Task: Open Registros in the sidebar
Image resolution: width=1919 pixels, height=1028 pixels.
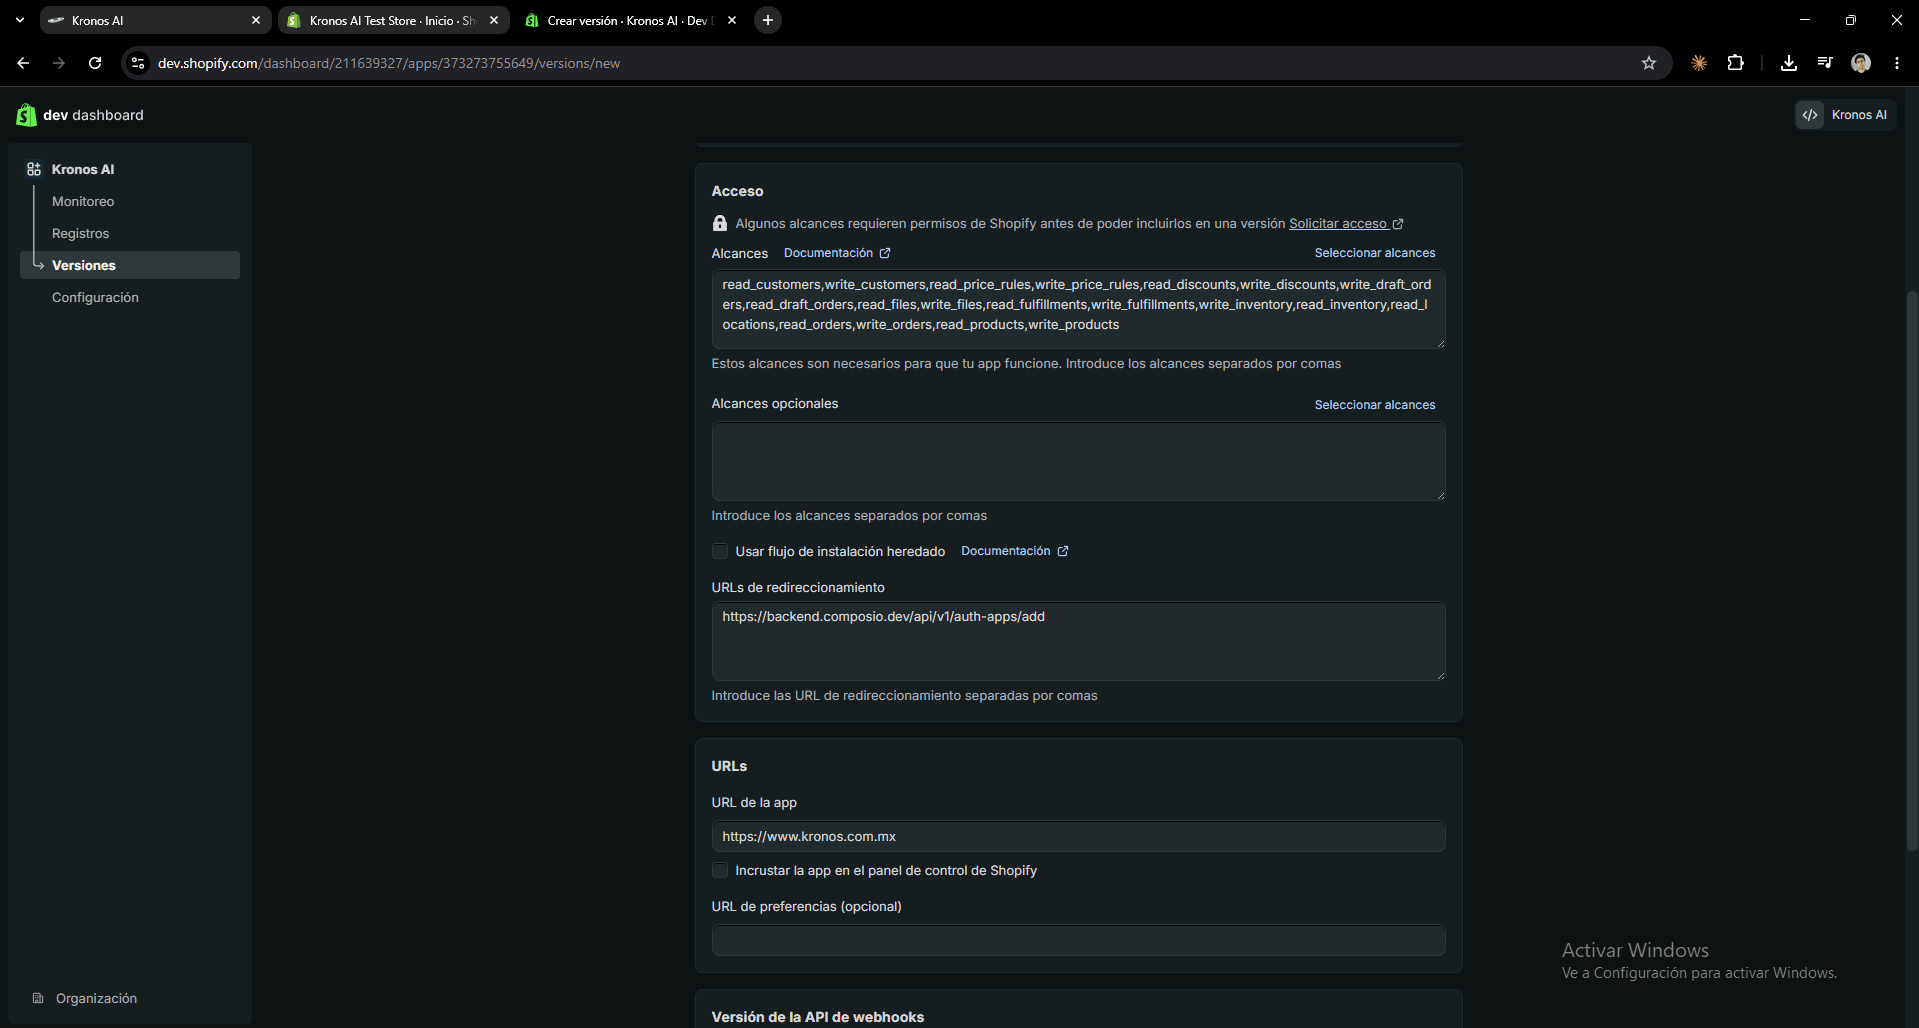Action: pyautogui.click(x=80, y=233)
